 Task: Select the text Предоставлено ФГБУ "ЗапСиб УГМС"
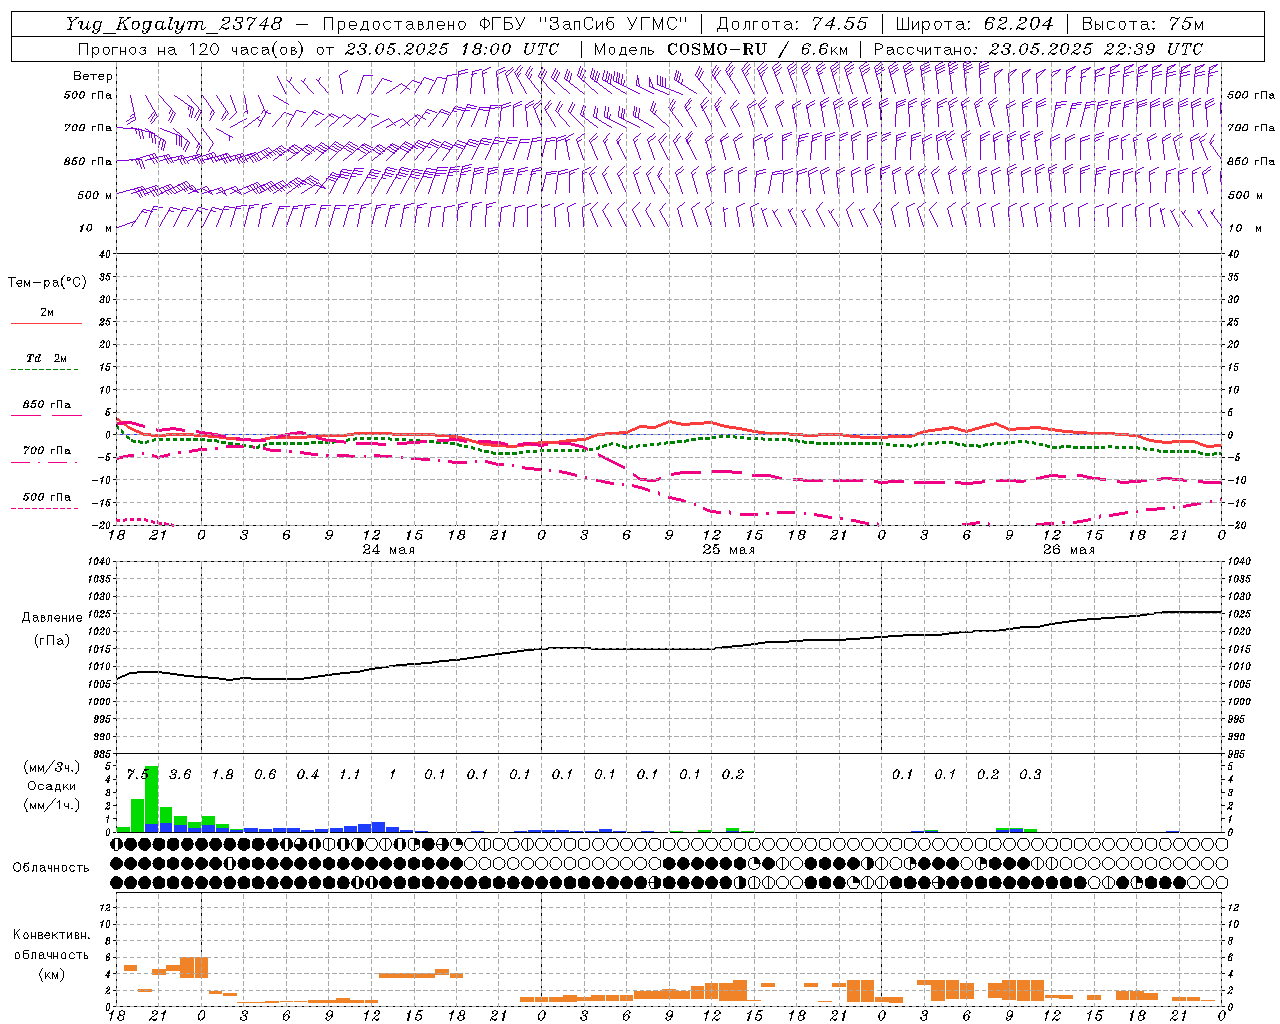(x=508, y=24)
